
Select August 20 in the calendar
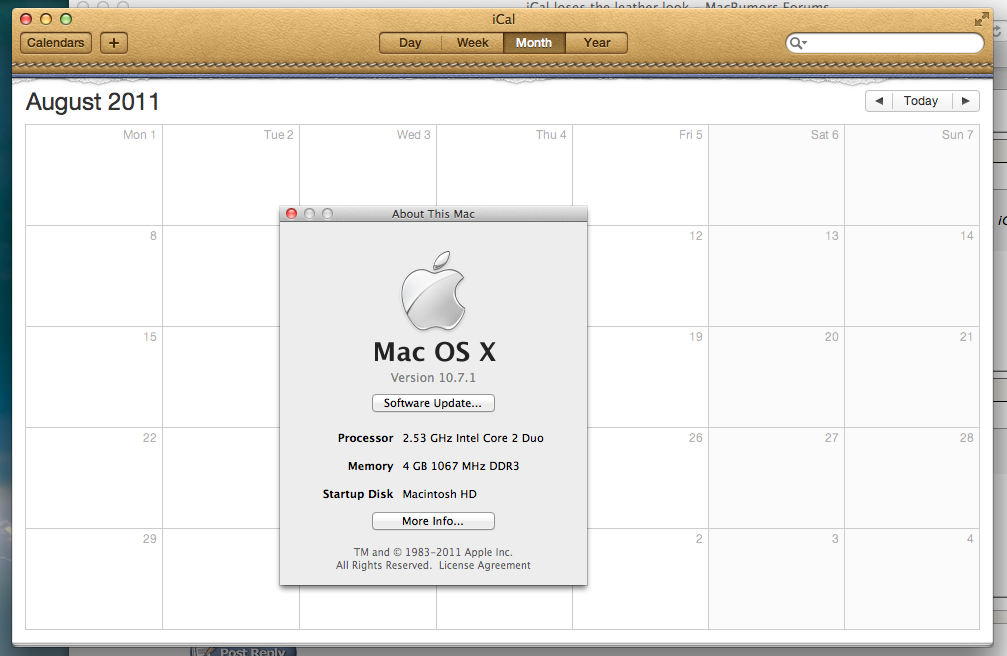[776, 377]
